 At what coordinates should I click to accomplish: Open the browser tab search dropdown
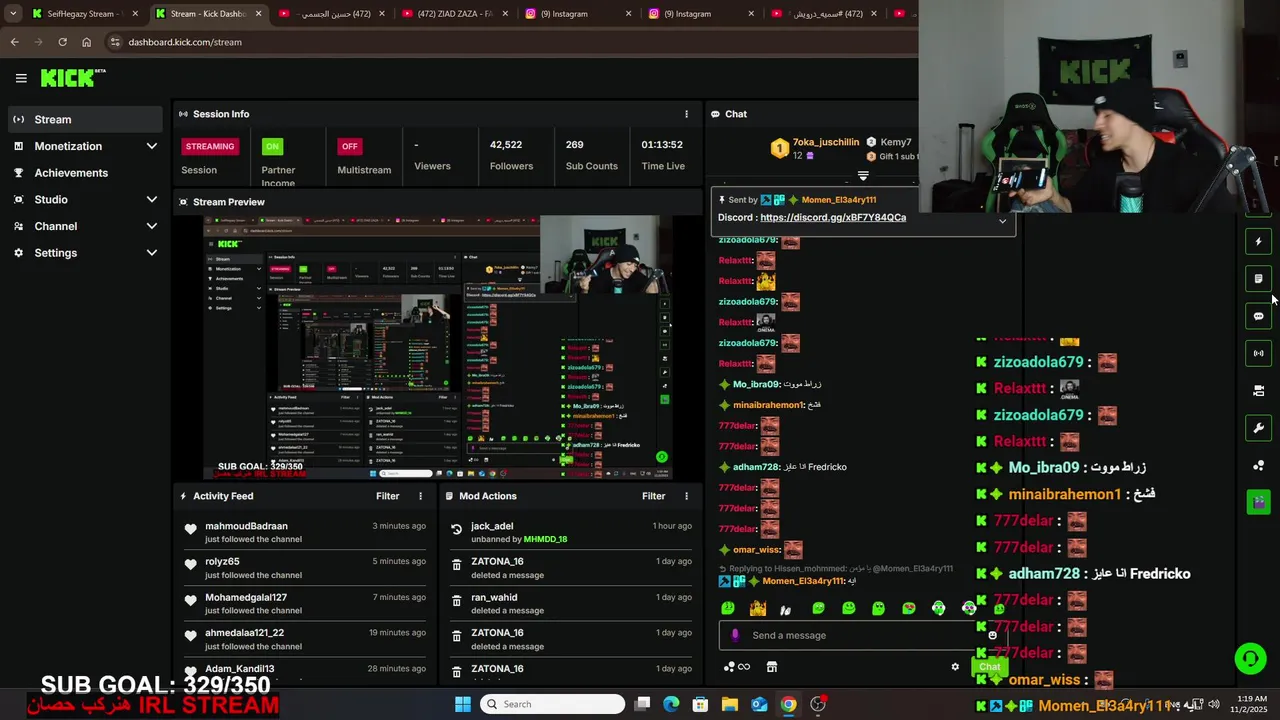[x=13, y=14]
